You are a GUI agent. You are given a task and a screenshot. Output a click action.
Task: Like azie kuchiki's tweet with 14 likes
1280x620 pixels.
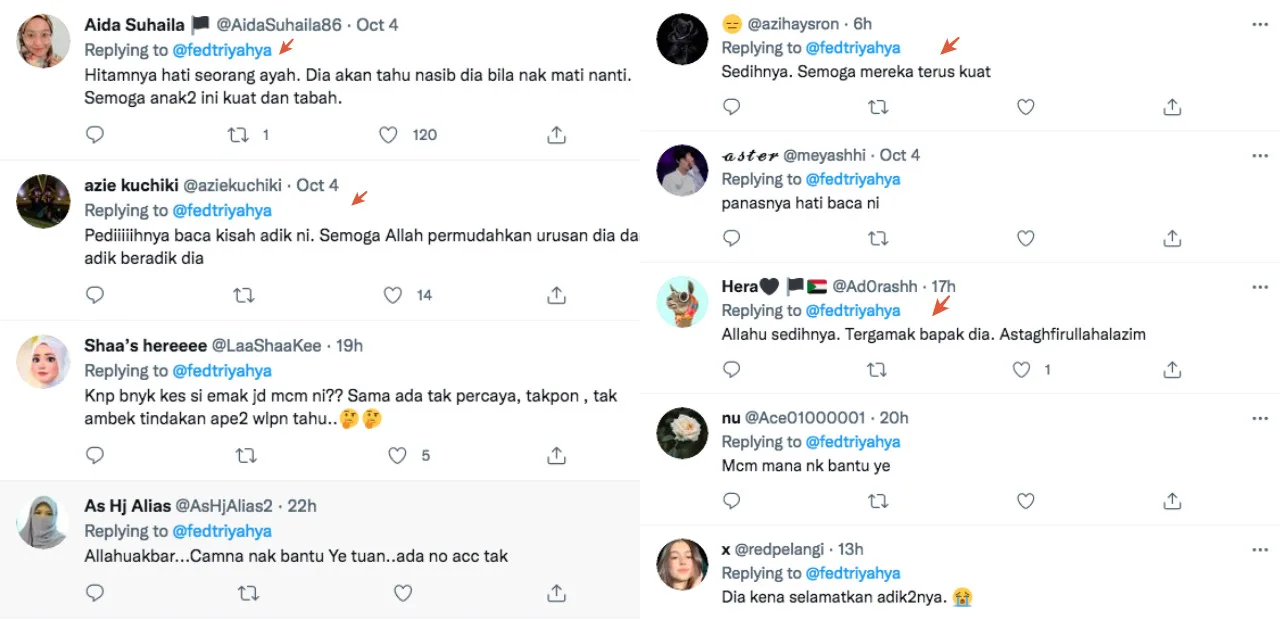[x=393, y=295]
